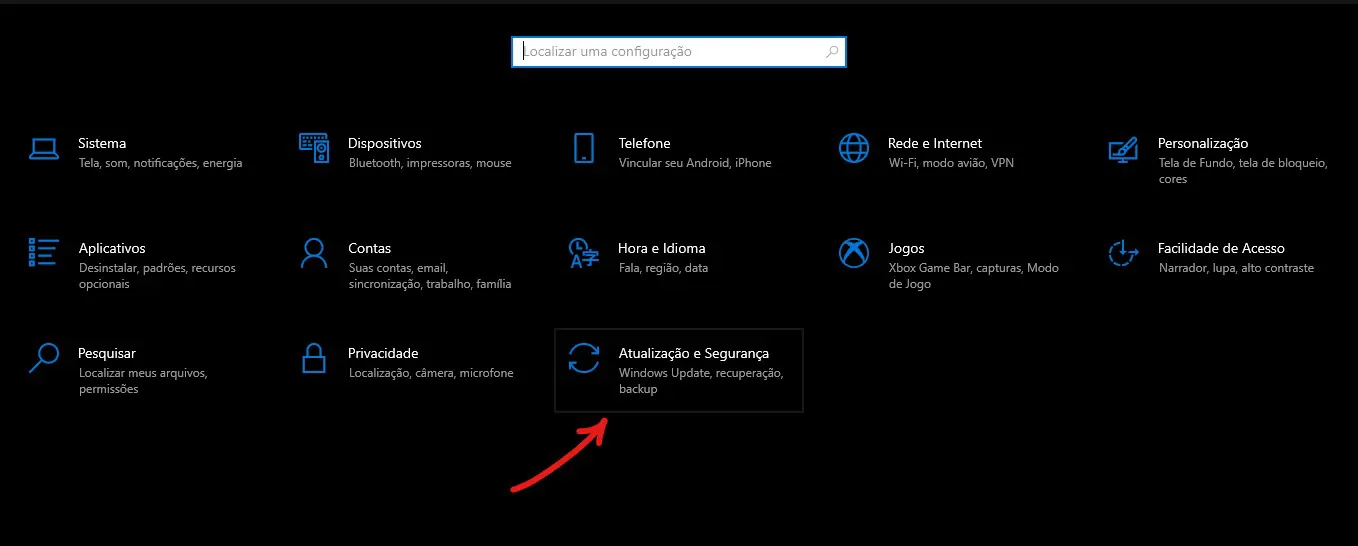Go to the Telefone settings title
Screen dimensions: 1358x546
click(645, 143)
